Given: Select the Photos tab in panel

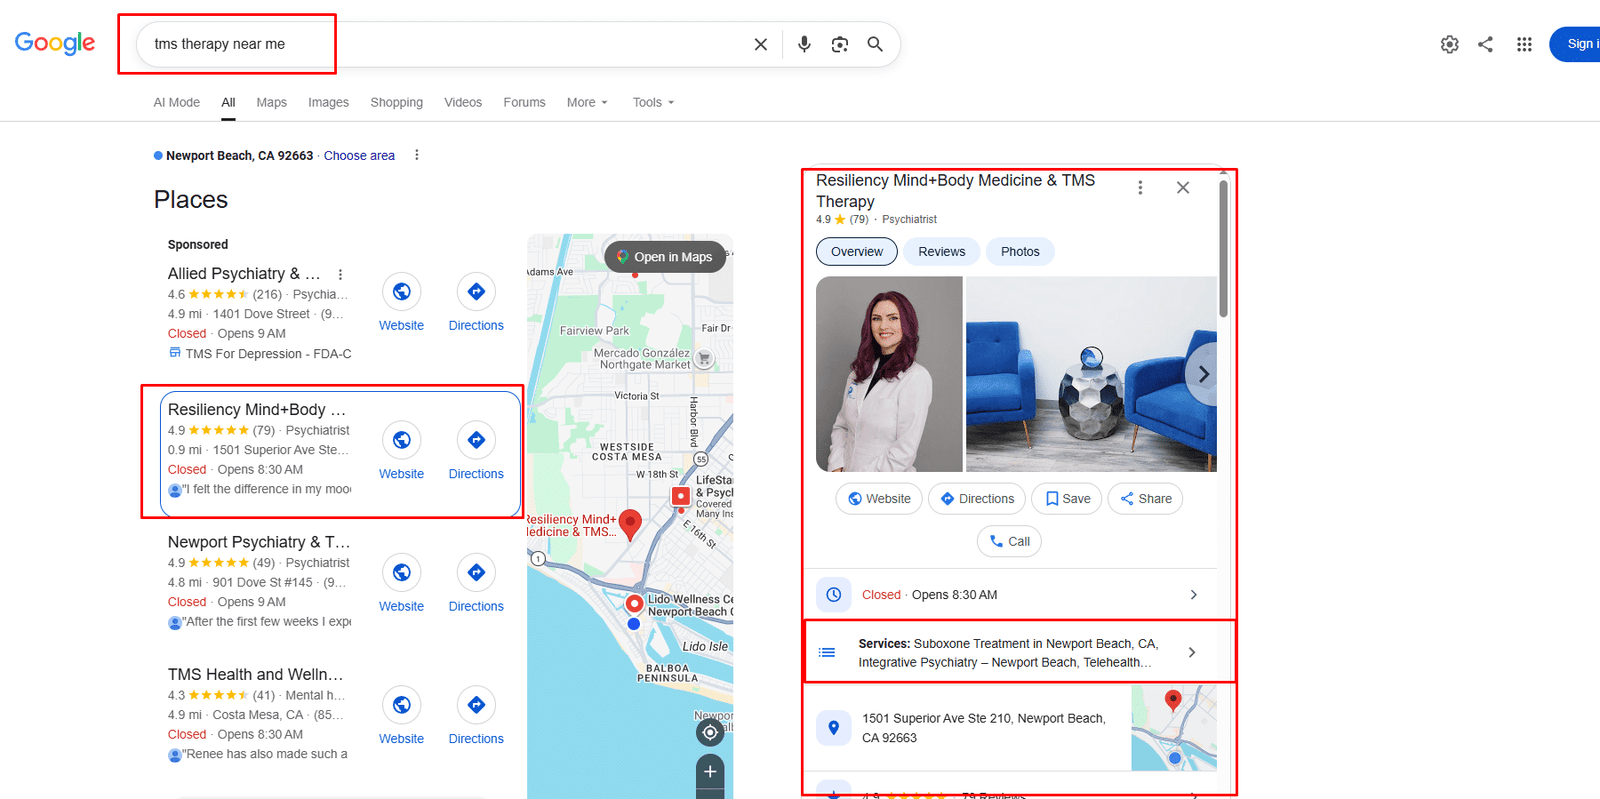Looking at the screenshot, I should pyautogui.click(x=1020, y=252).
